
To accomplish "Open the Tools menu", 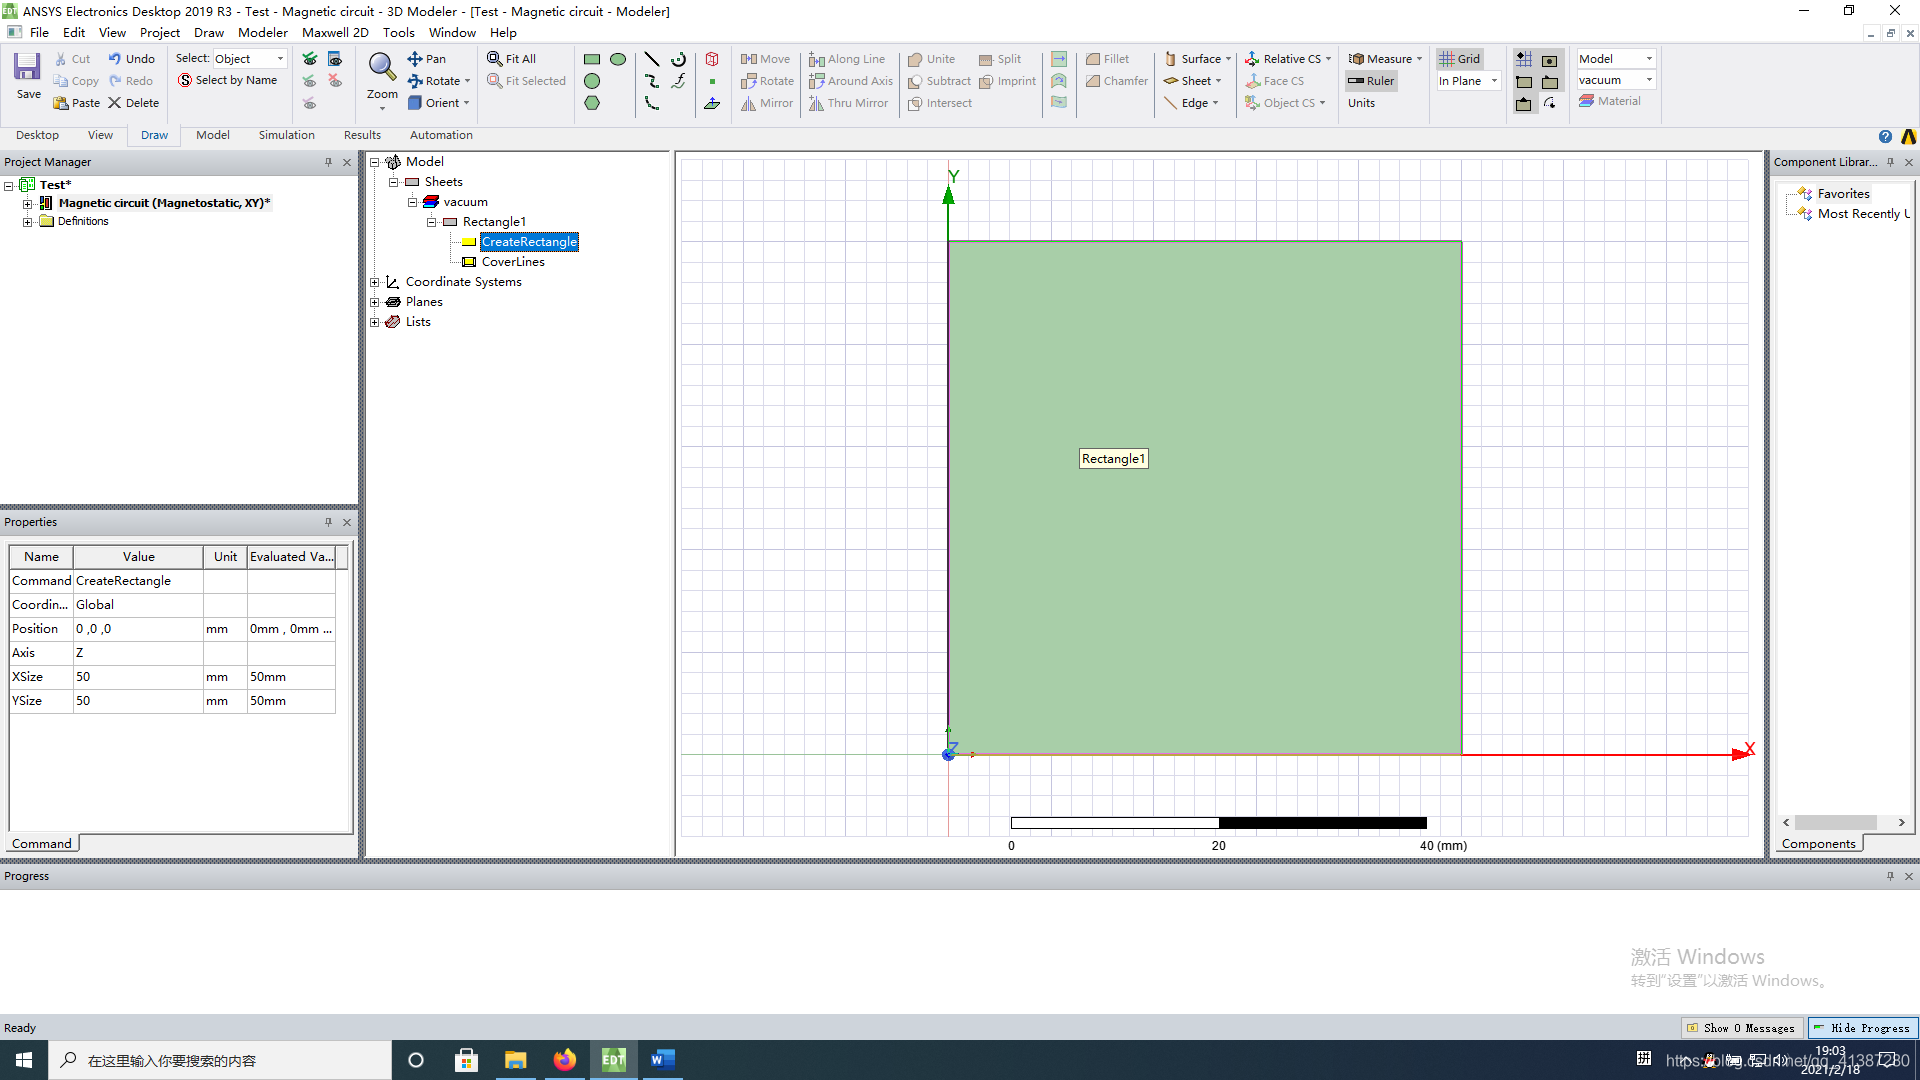I will click(398, 32).
